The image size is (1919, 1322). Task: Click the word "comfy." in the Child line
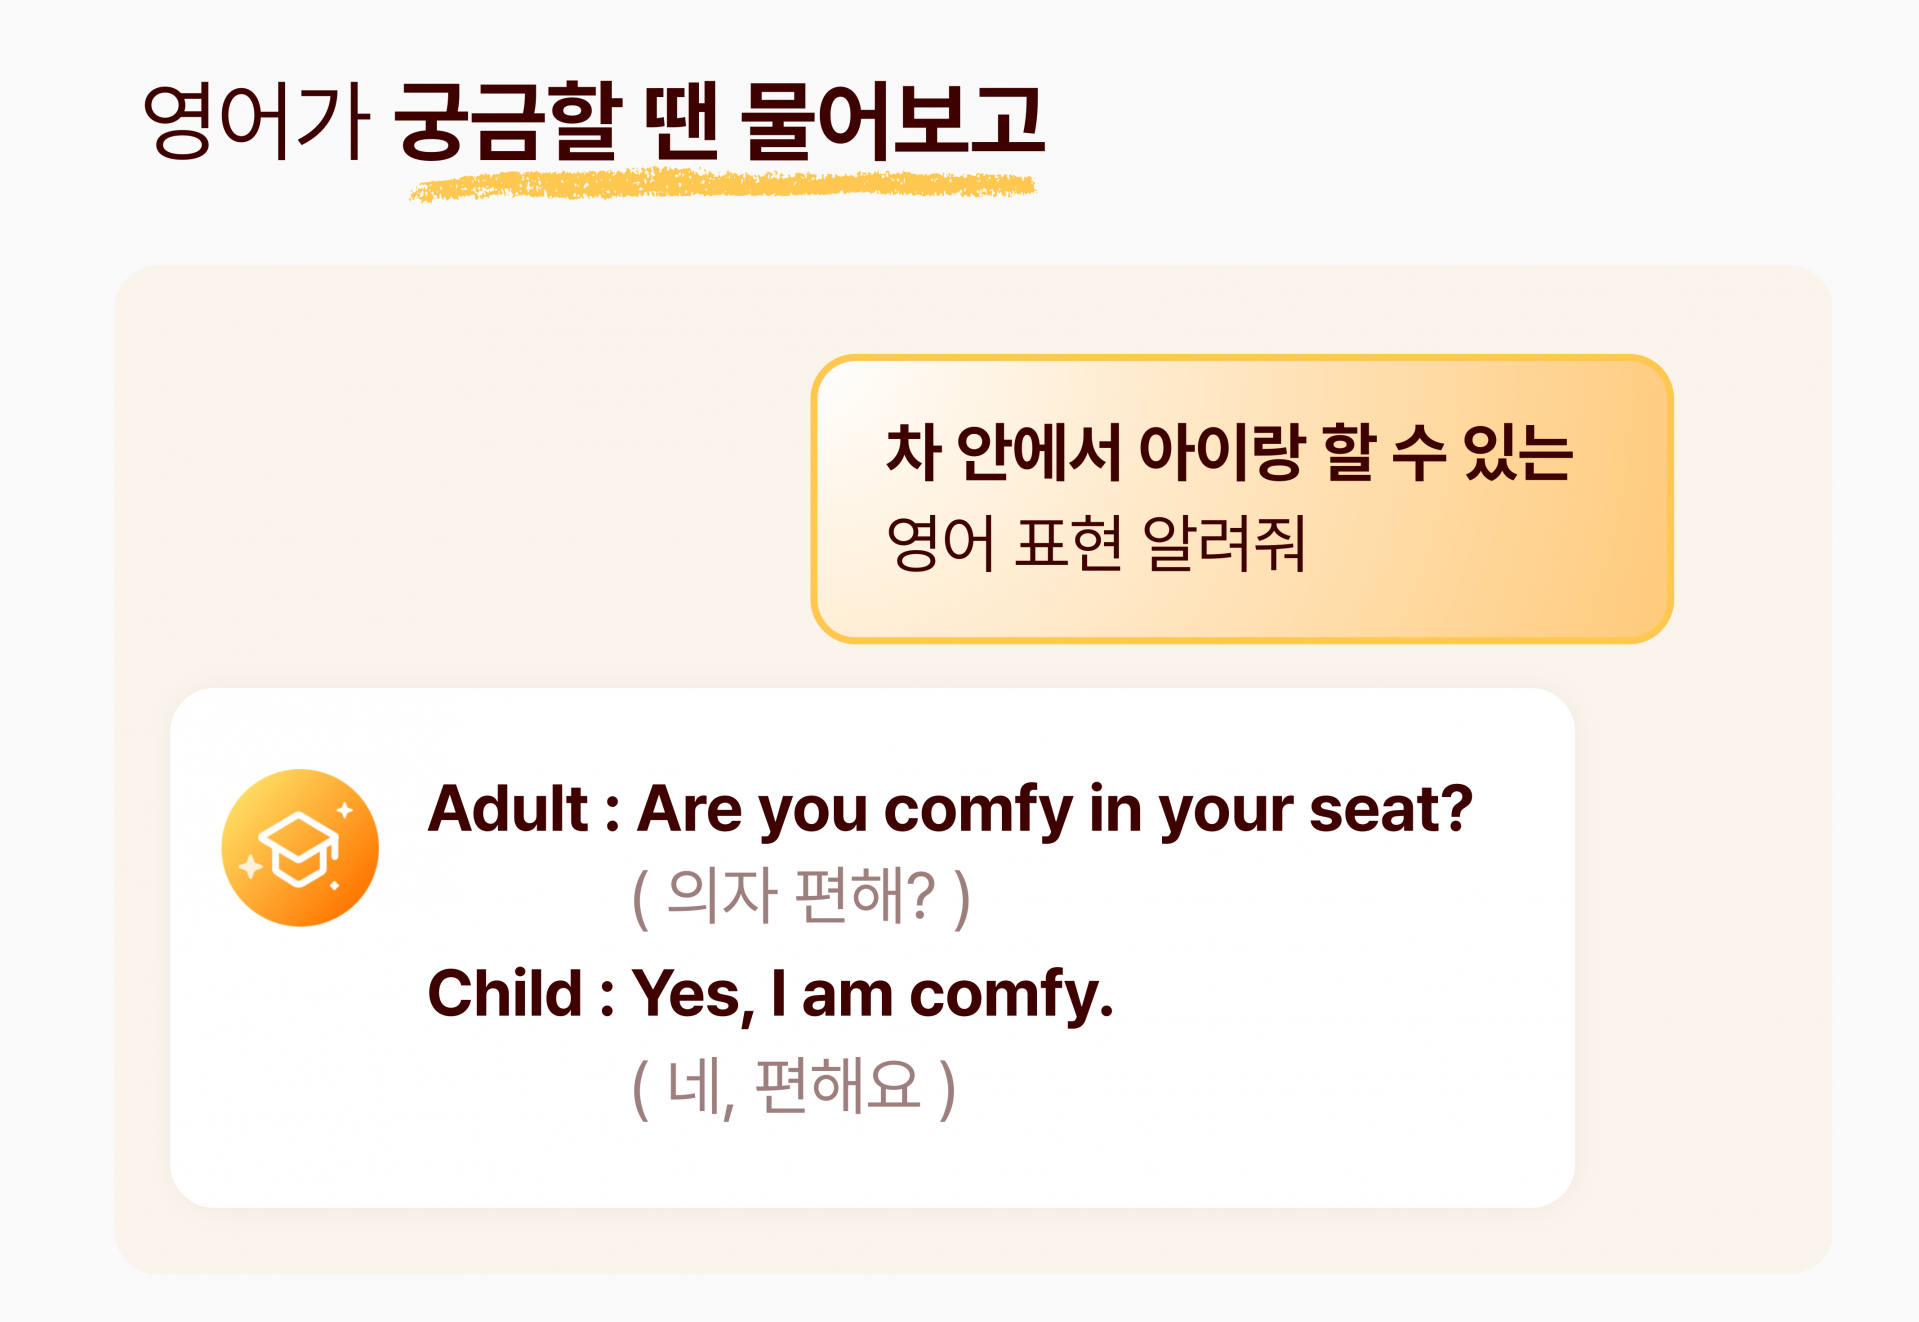[1011, 994]
